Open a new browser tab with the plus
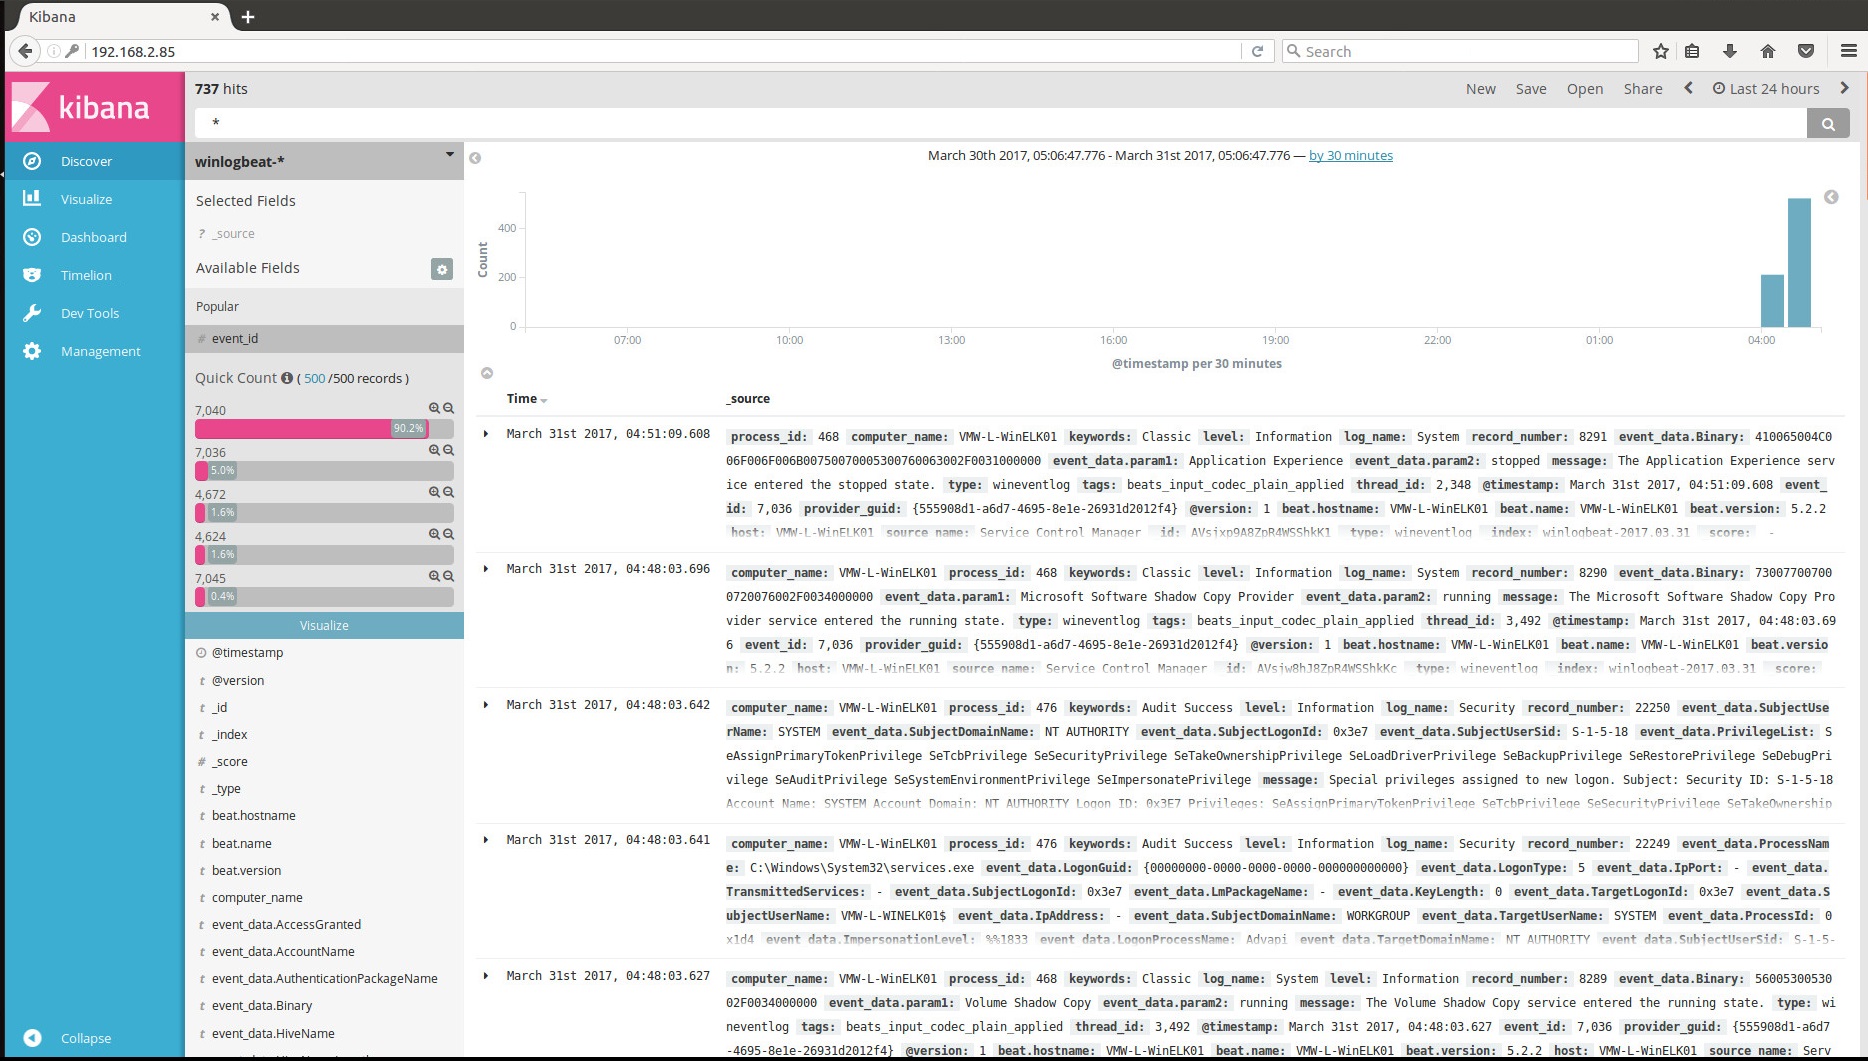 click(248, 17)
